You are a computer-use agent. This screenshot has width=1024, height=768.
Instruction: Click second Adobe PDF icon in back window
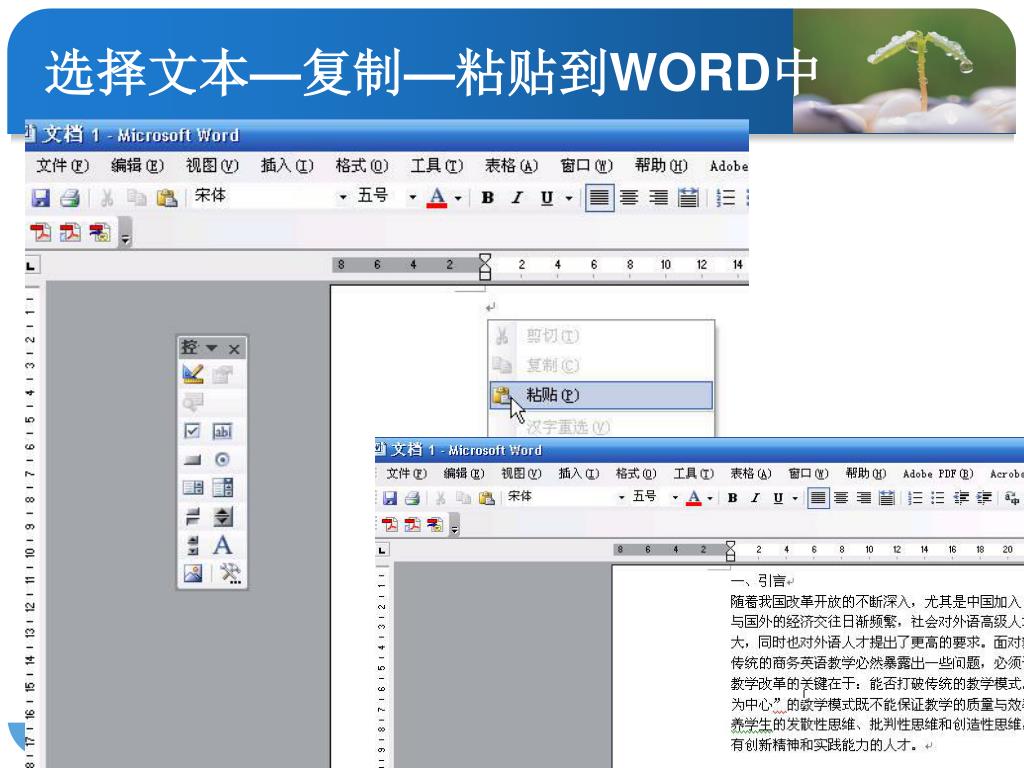(x=70, y=232)
